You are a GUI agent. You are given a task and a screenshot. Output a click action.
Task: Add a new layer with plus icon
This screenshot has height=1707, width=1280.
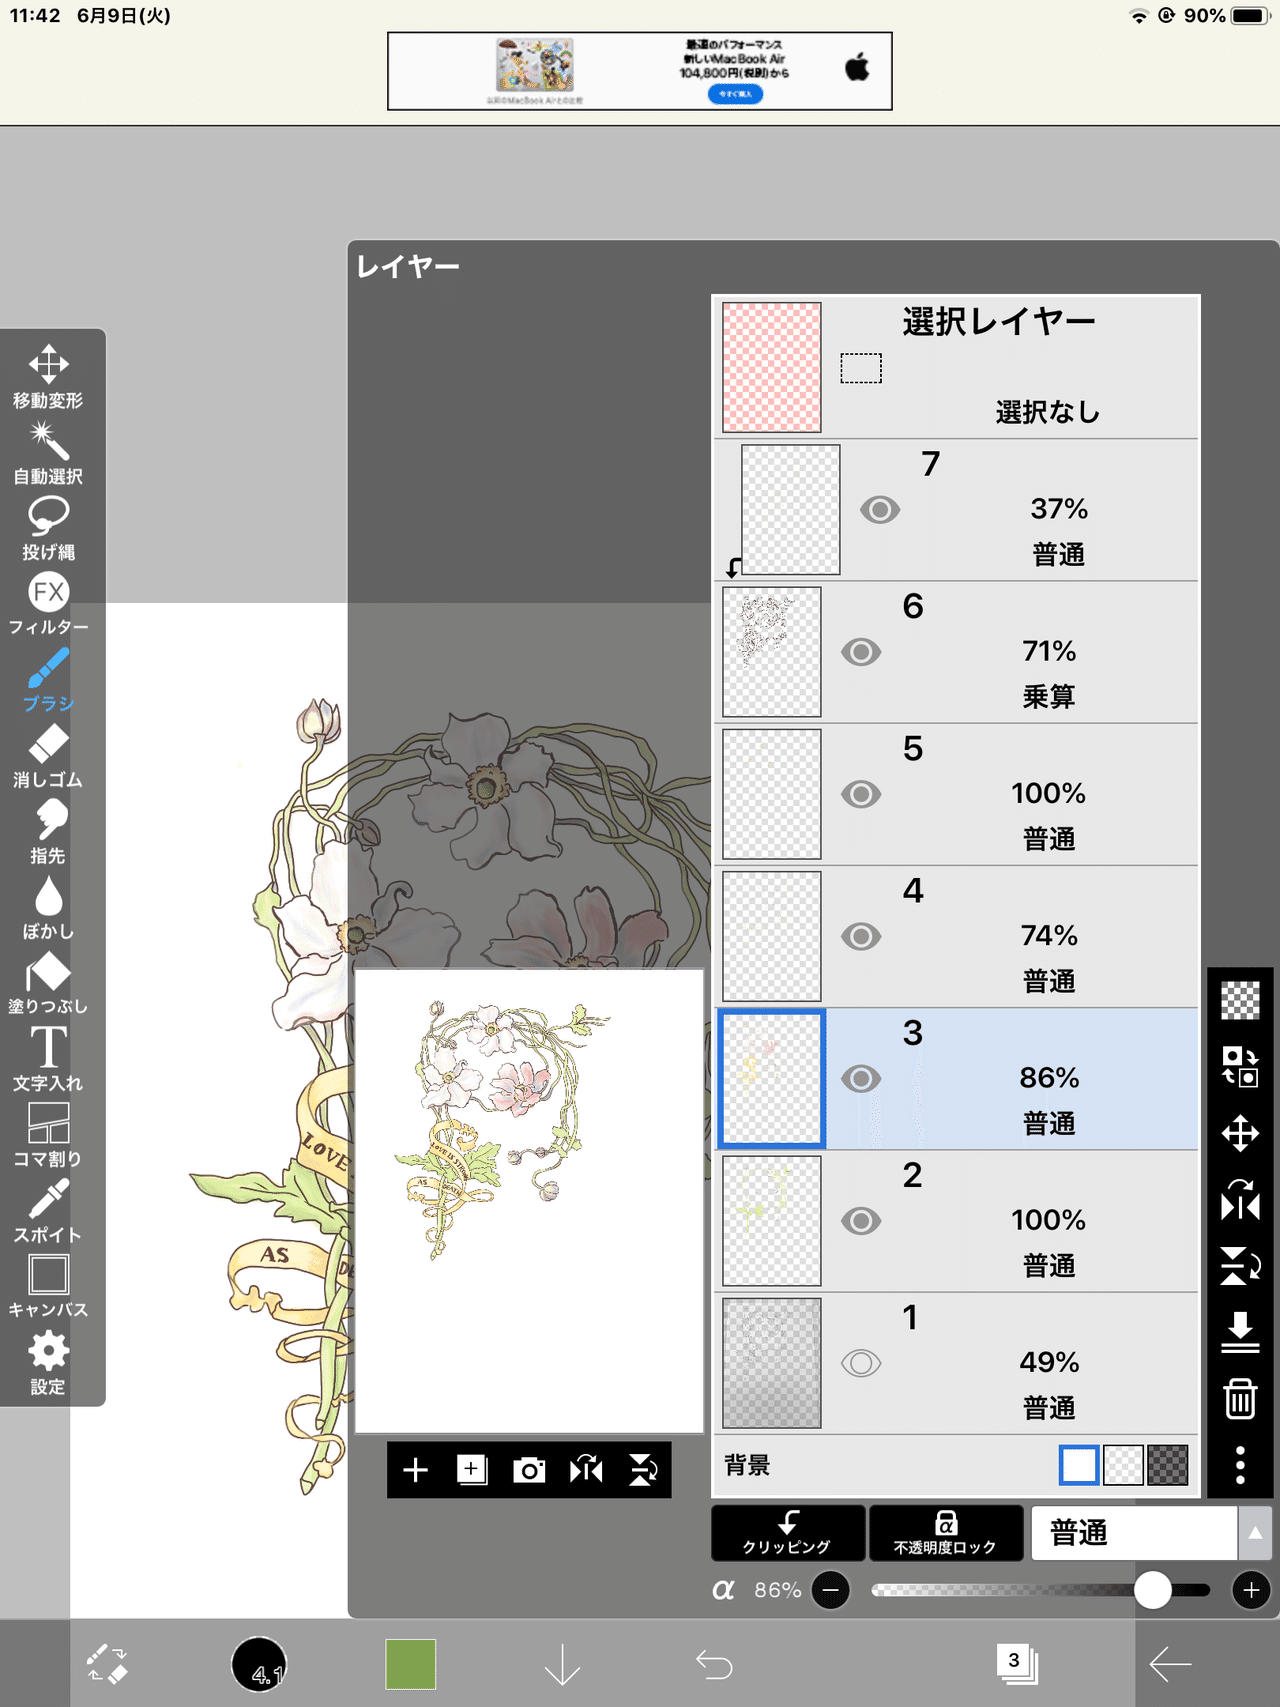click(415, 1469)
